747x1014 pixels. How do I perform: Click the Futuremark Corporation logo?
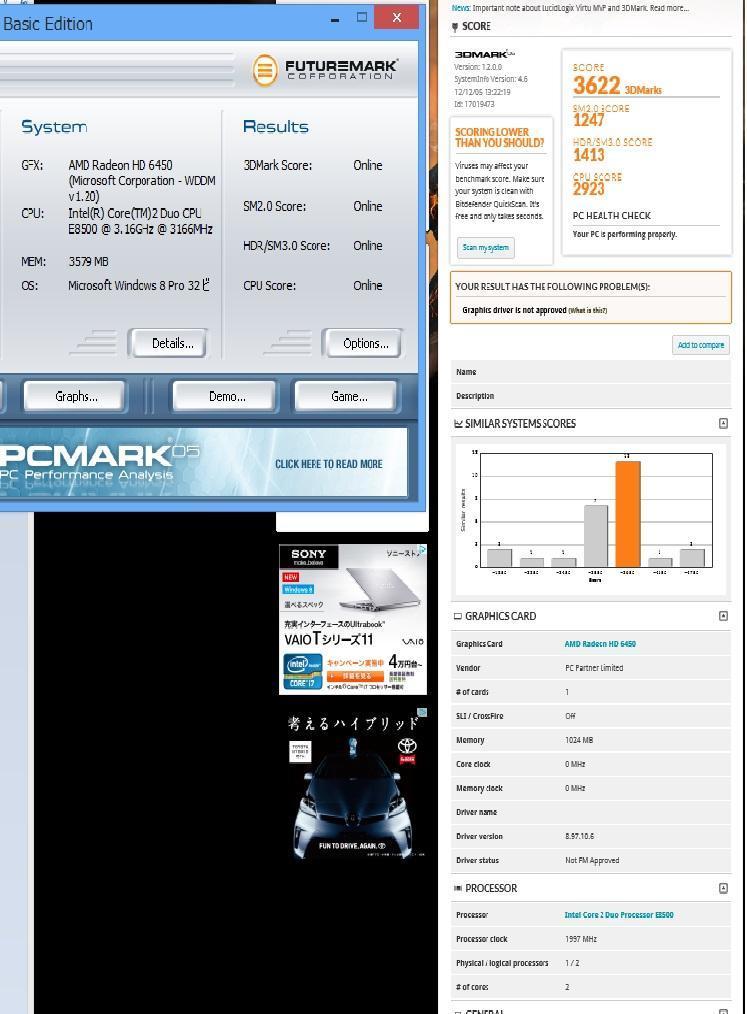325,69
